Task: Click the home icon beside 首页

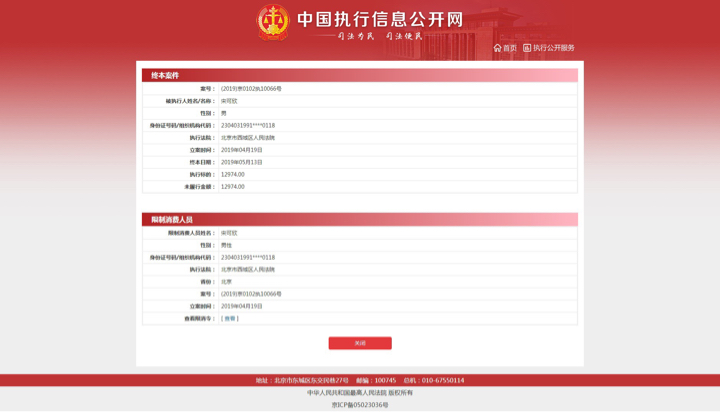Action: (497, 48)
